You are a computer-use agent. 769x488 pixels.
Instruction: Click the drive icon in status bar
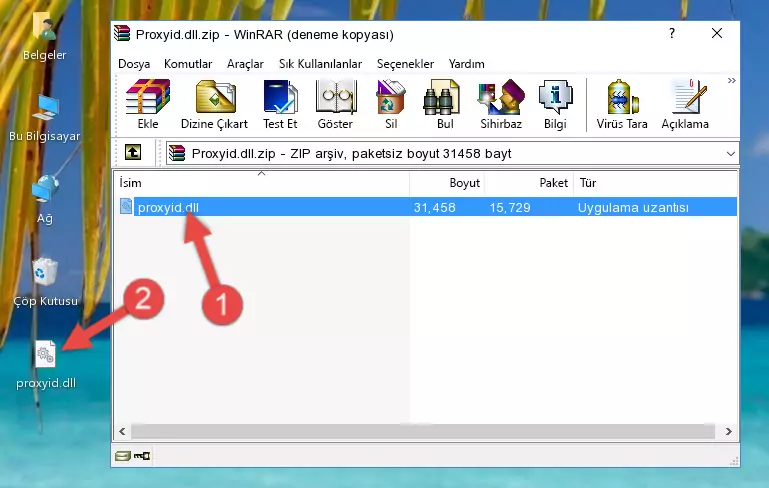123,456
